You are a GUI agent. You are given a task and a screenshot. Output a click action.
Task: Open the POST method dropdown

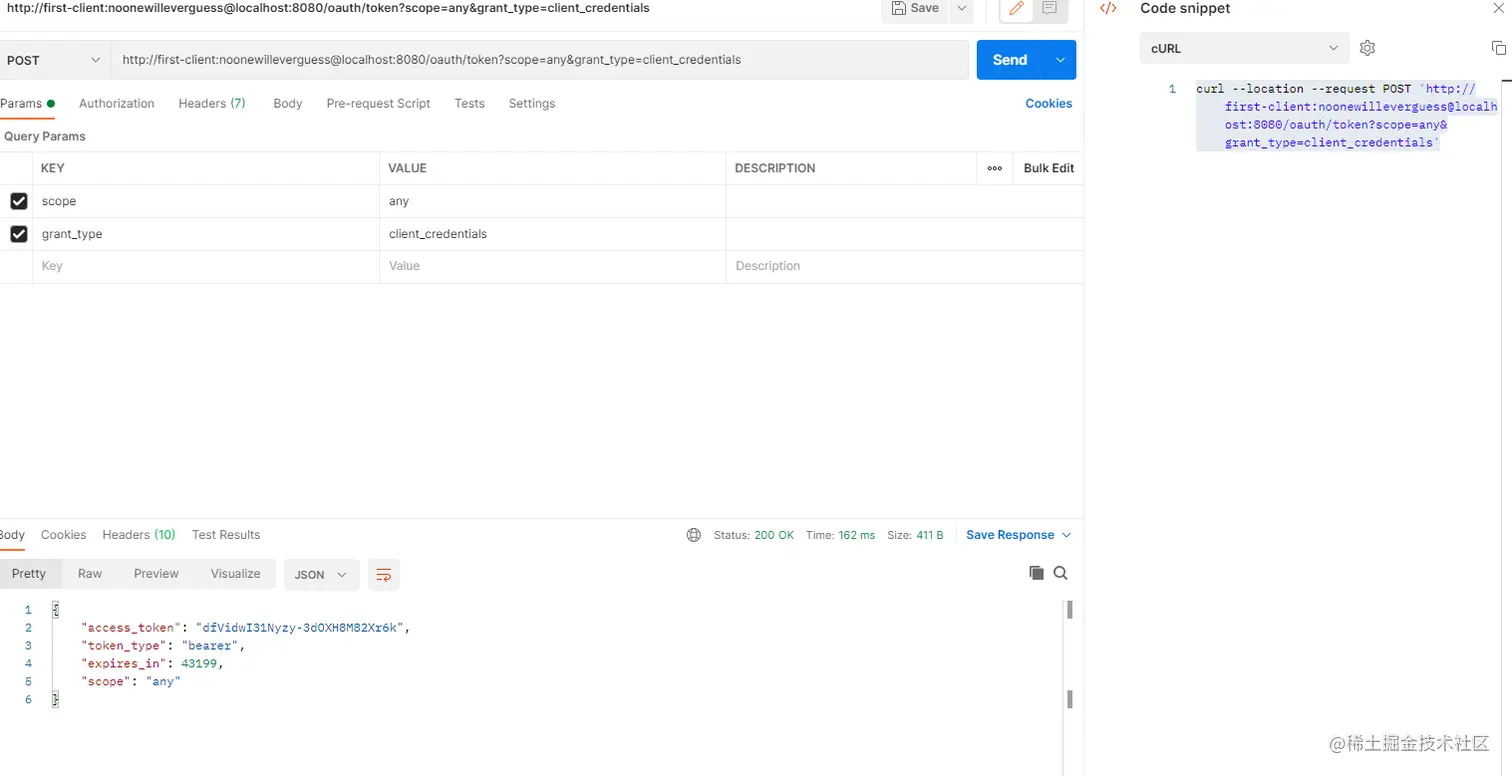[54, 60]
